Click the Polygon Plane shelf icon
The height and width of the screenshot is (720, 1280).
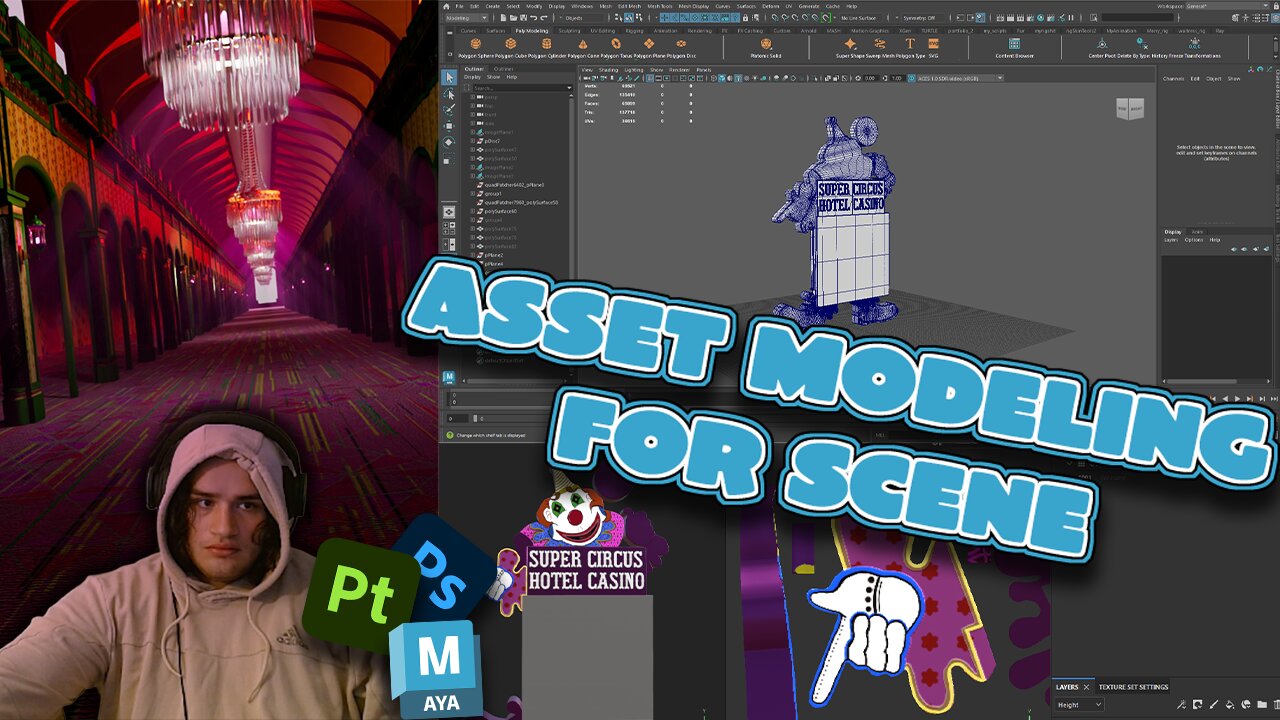649,43
